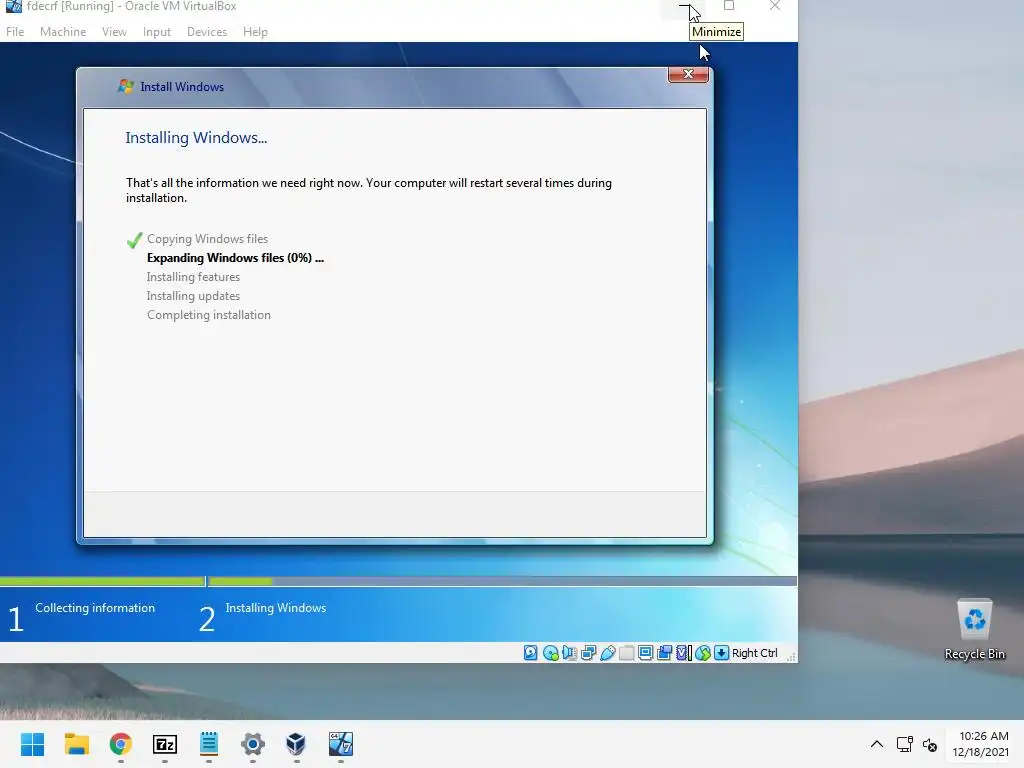The height and width of the screenshot is (768, 1024).
Task: Maximize the VirtualBox VM window
Action: (x=729, y=7)
